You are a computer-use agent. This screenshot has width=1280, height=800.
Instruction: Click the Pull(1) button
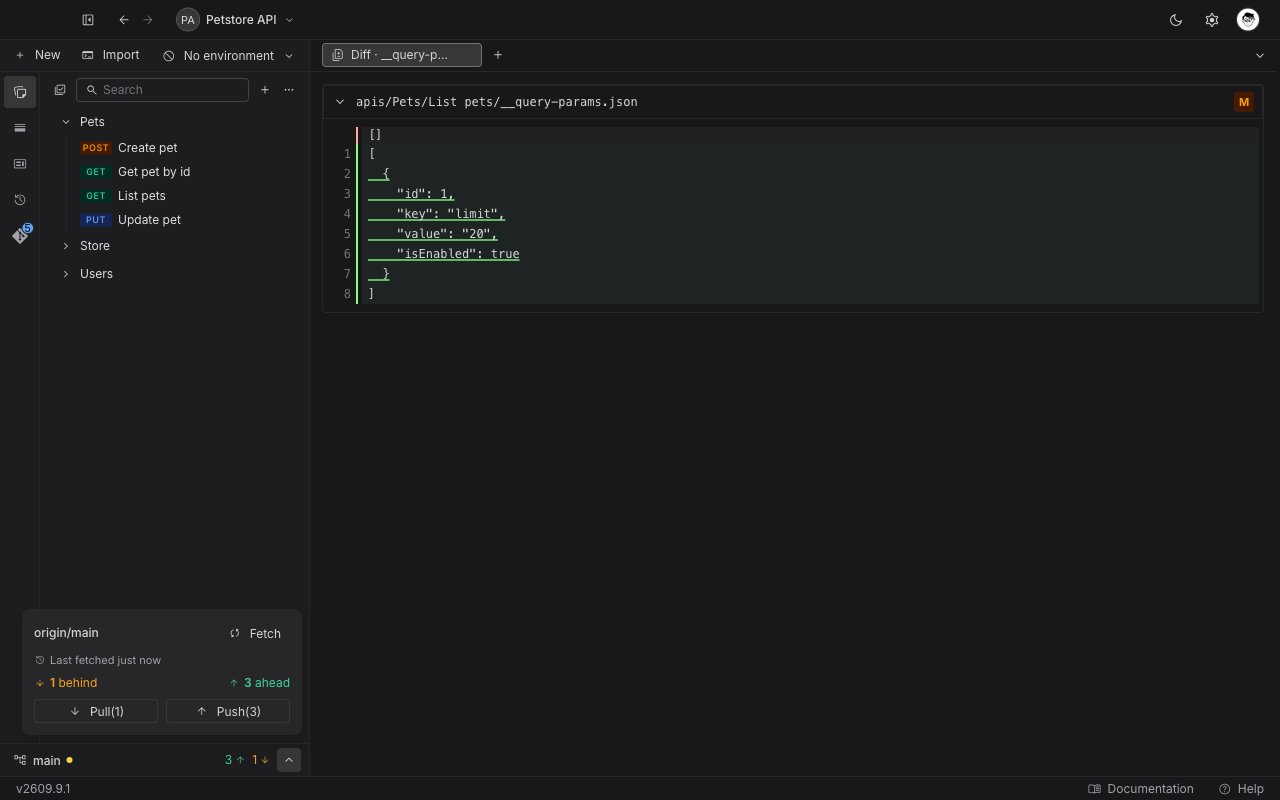tap(96, 711)
